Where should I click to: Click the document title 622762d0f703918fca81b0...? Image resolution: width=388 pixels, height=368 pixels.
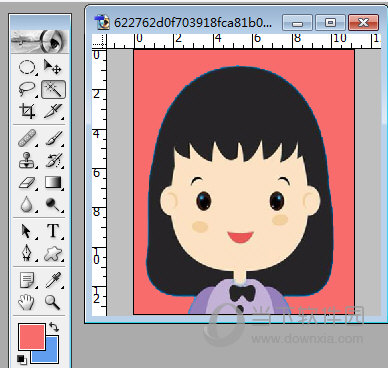pyautogui.click(x=193, y=23)
